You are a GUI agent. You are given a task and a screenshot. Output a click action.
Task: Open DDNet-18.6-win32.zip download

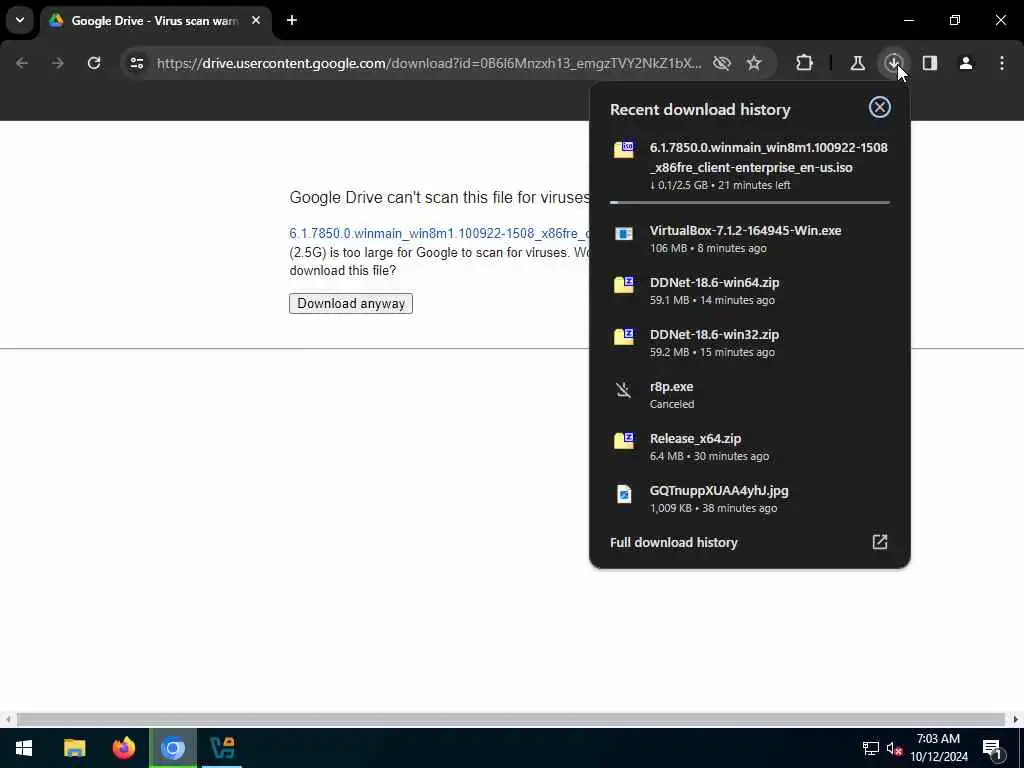[x=750, y=343]
